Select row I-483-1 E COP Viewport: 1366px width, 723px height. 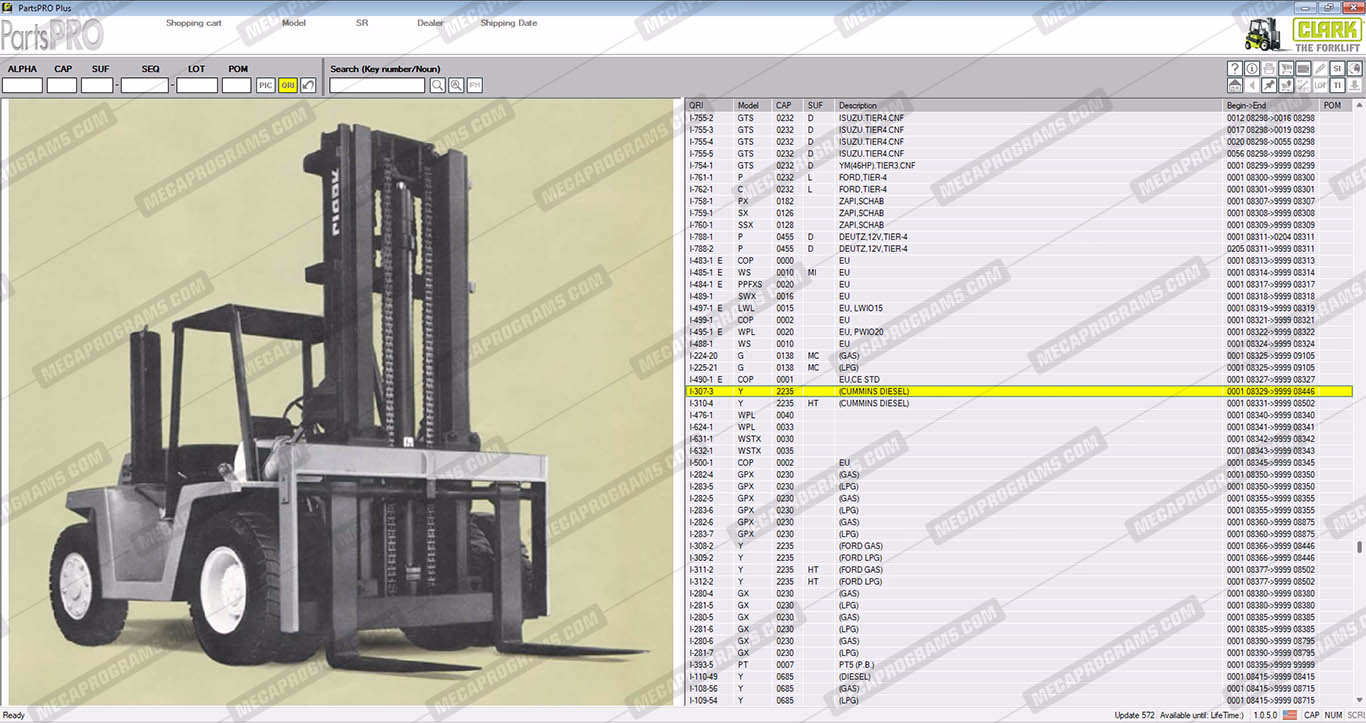point(1019,261)
